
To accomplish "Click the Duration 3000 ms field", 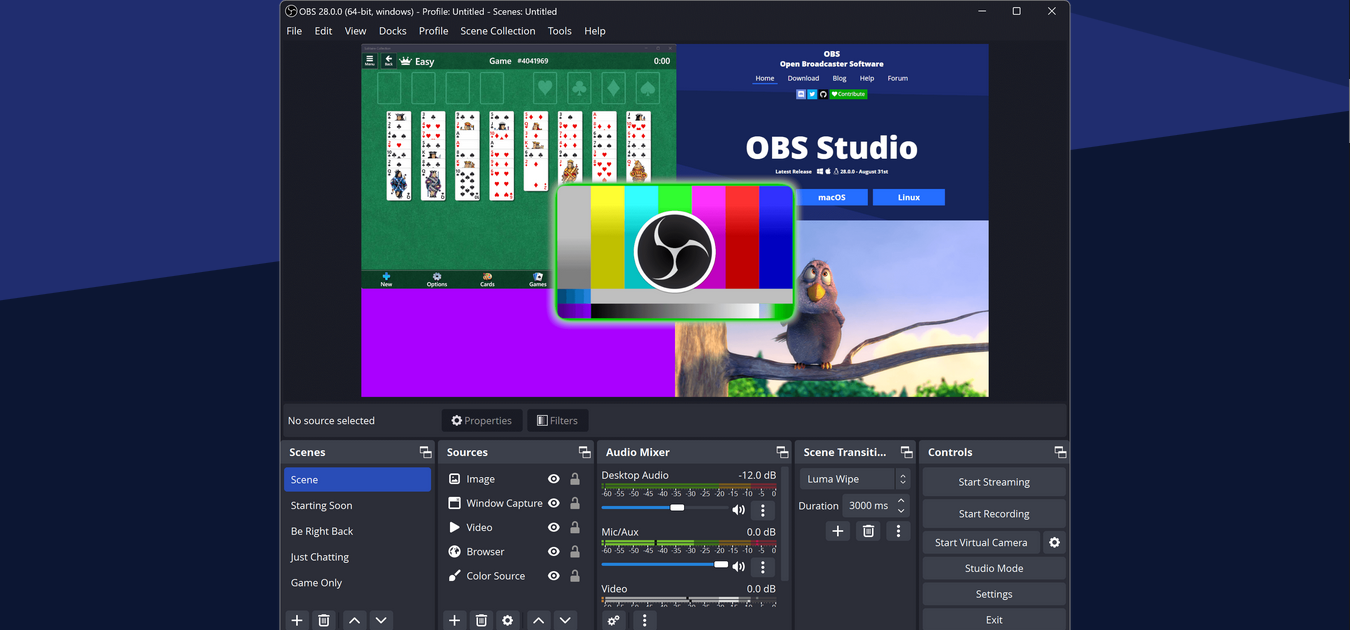I will point(868,506).
